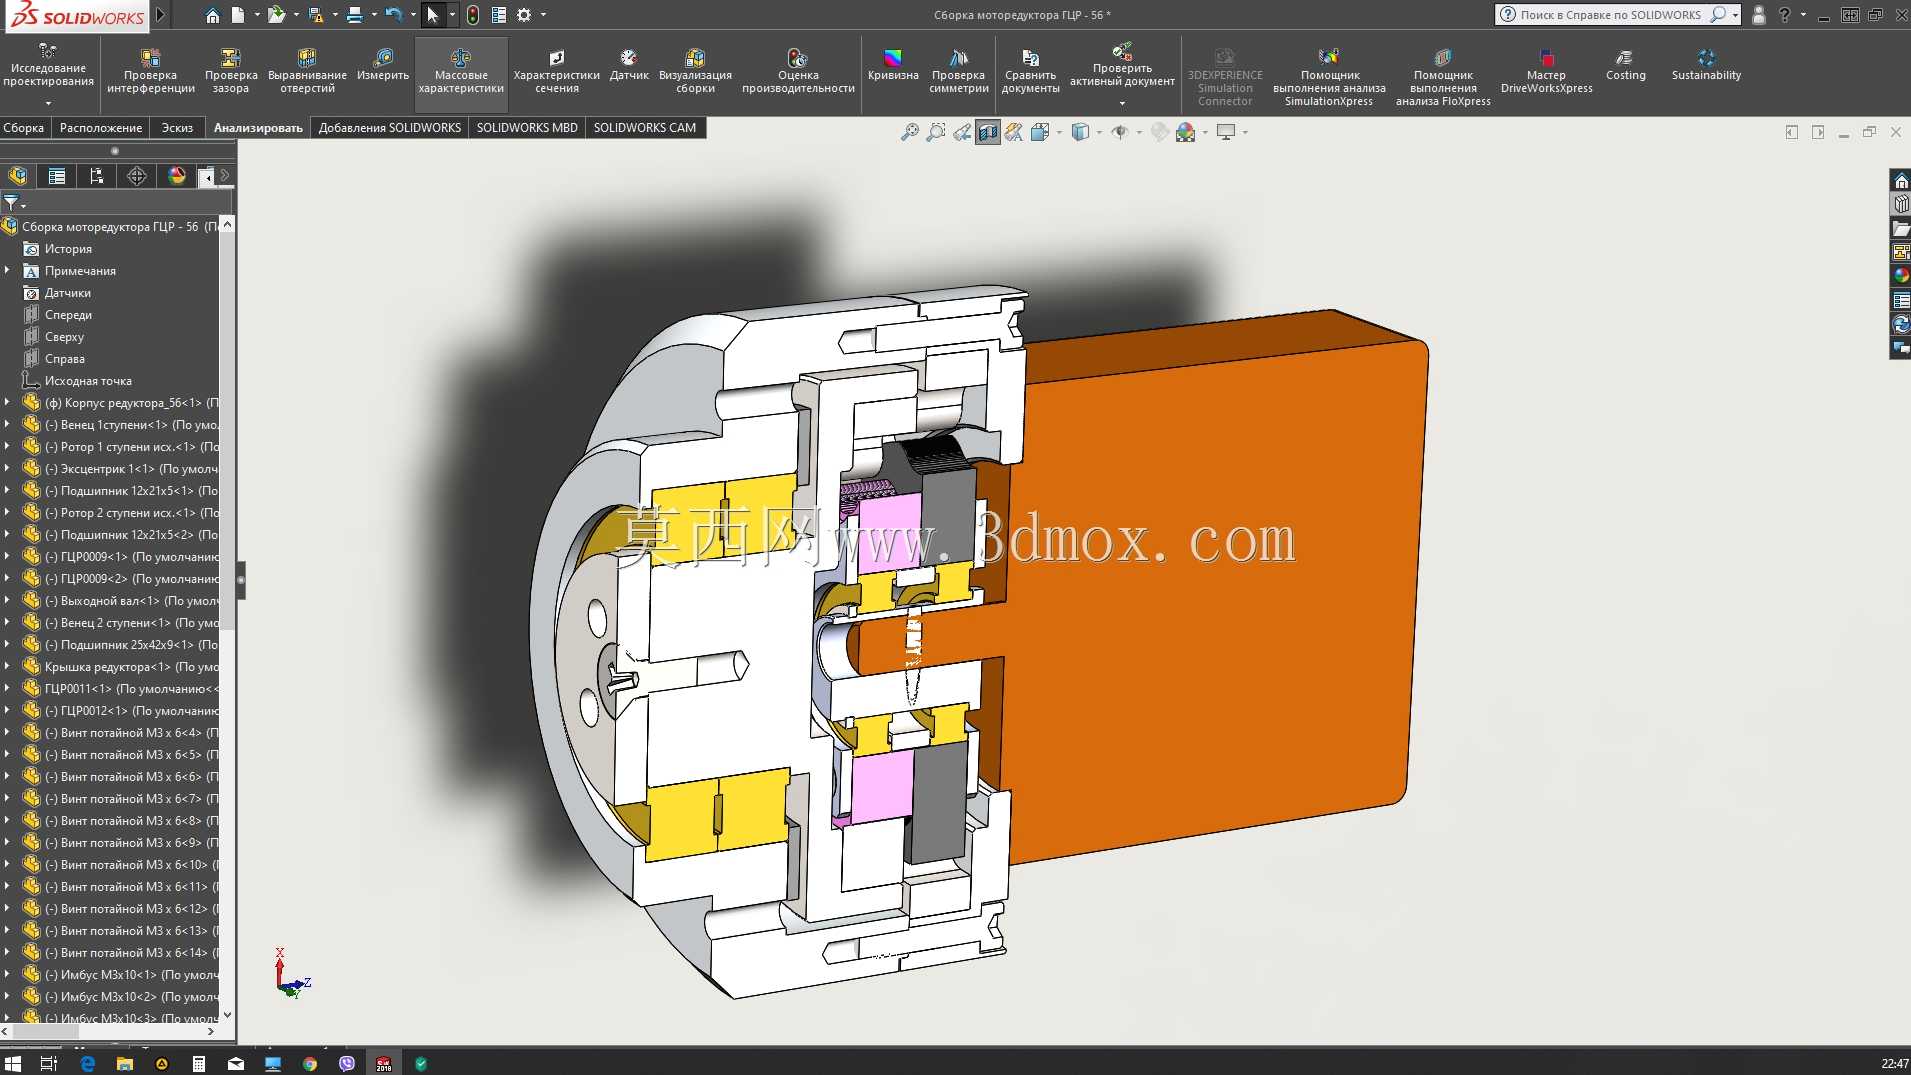The height and width of the screenshot is (1075, 1911).
Task: Click Zoom to Fit icon in view toolbar
Action: (x=909, y=132)
